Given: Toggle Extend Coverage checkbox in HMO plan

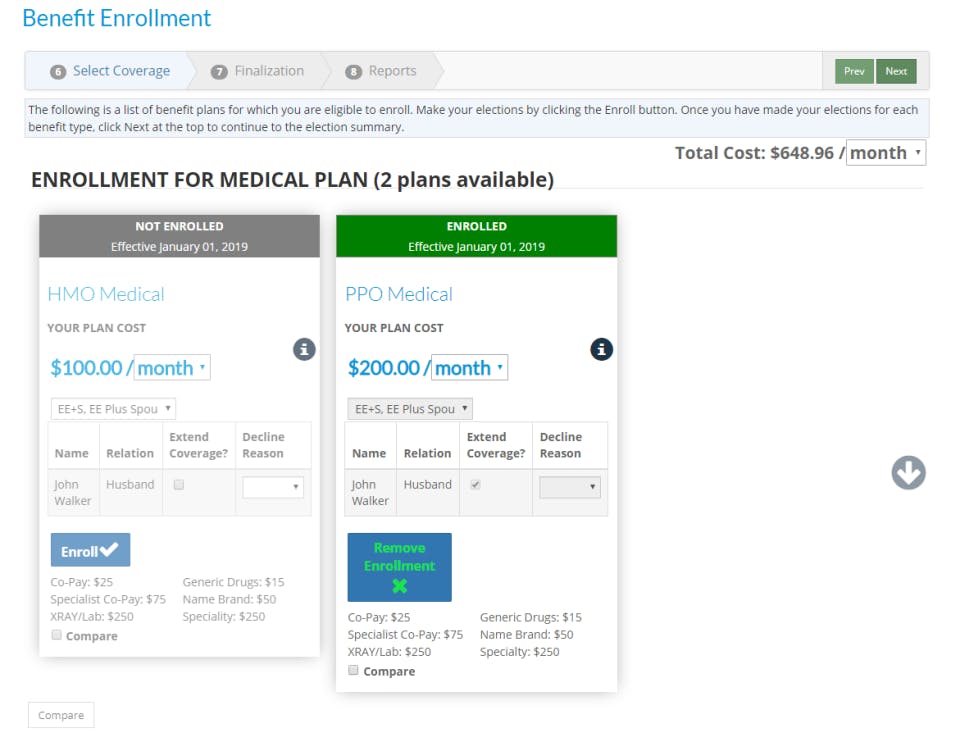Looking at the screenshot, I should coord(179,485).
